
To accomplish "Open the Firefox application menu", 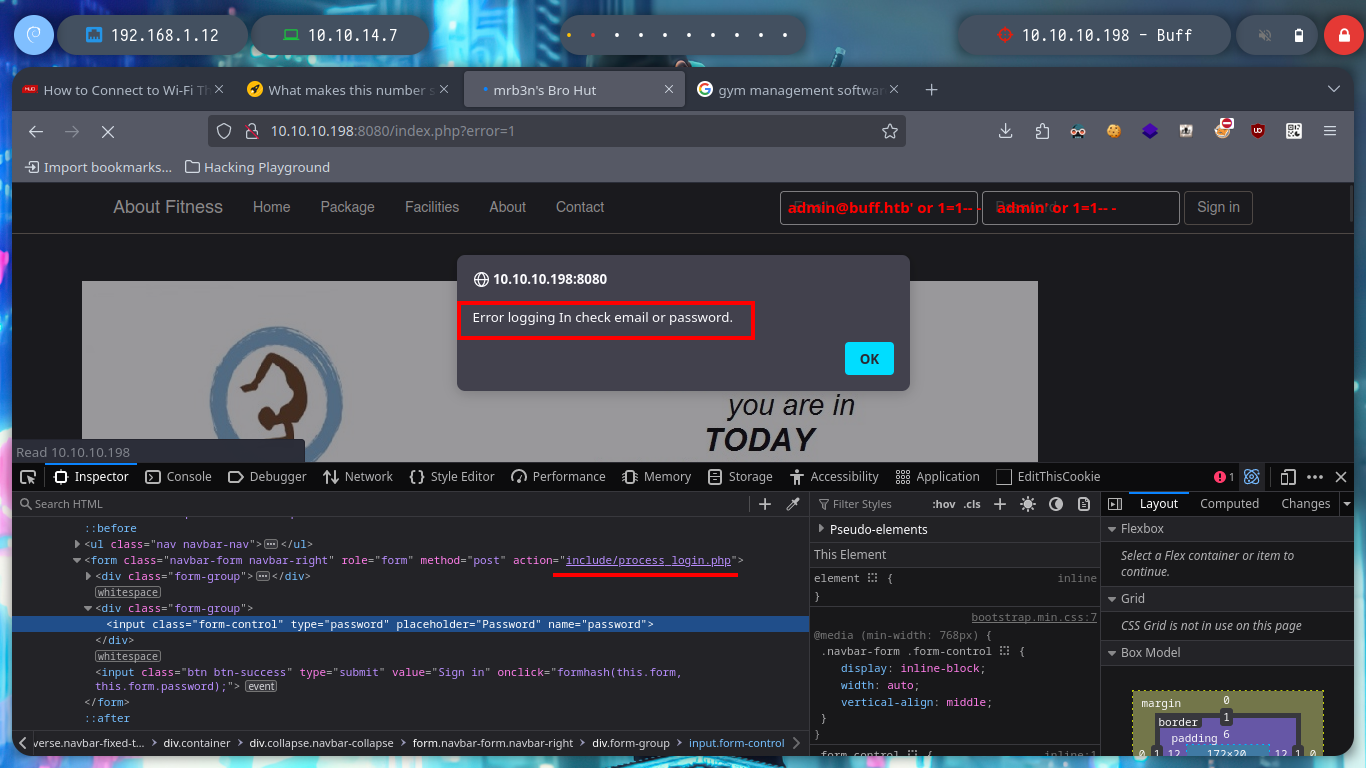I will click(x=1330, y=131).
